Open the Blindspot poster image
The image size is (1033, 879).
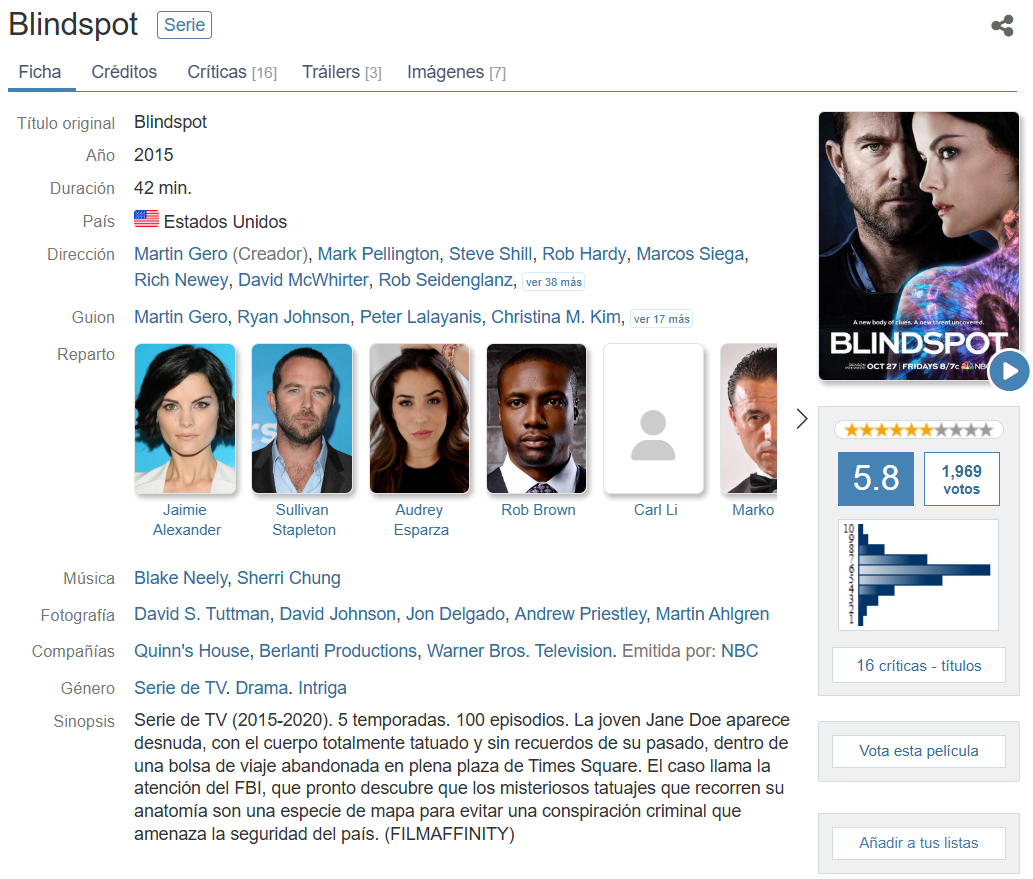pos(917,240)
